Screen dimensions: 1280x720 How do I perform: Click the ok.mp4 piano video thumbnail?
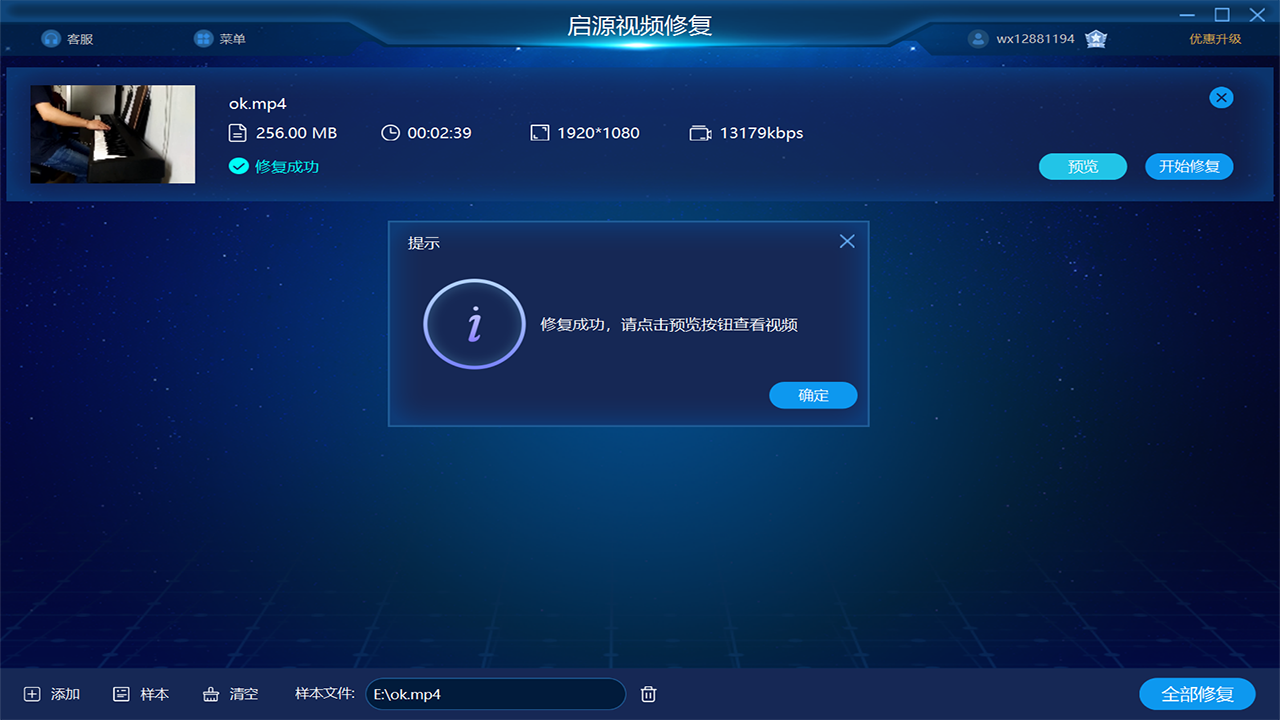[x=112, y=134]
